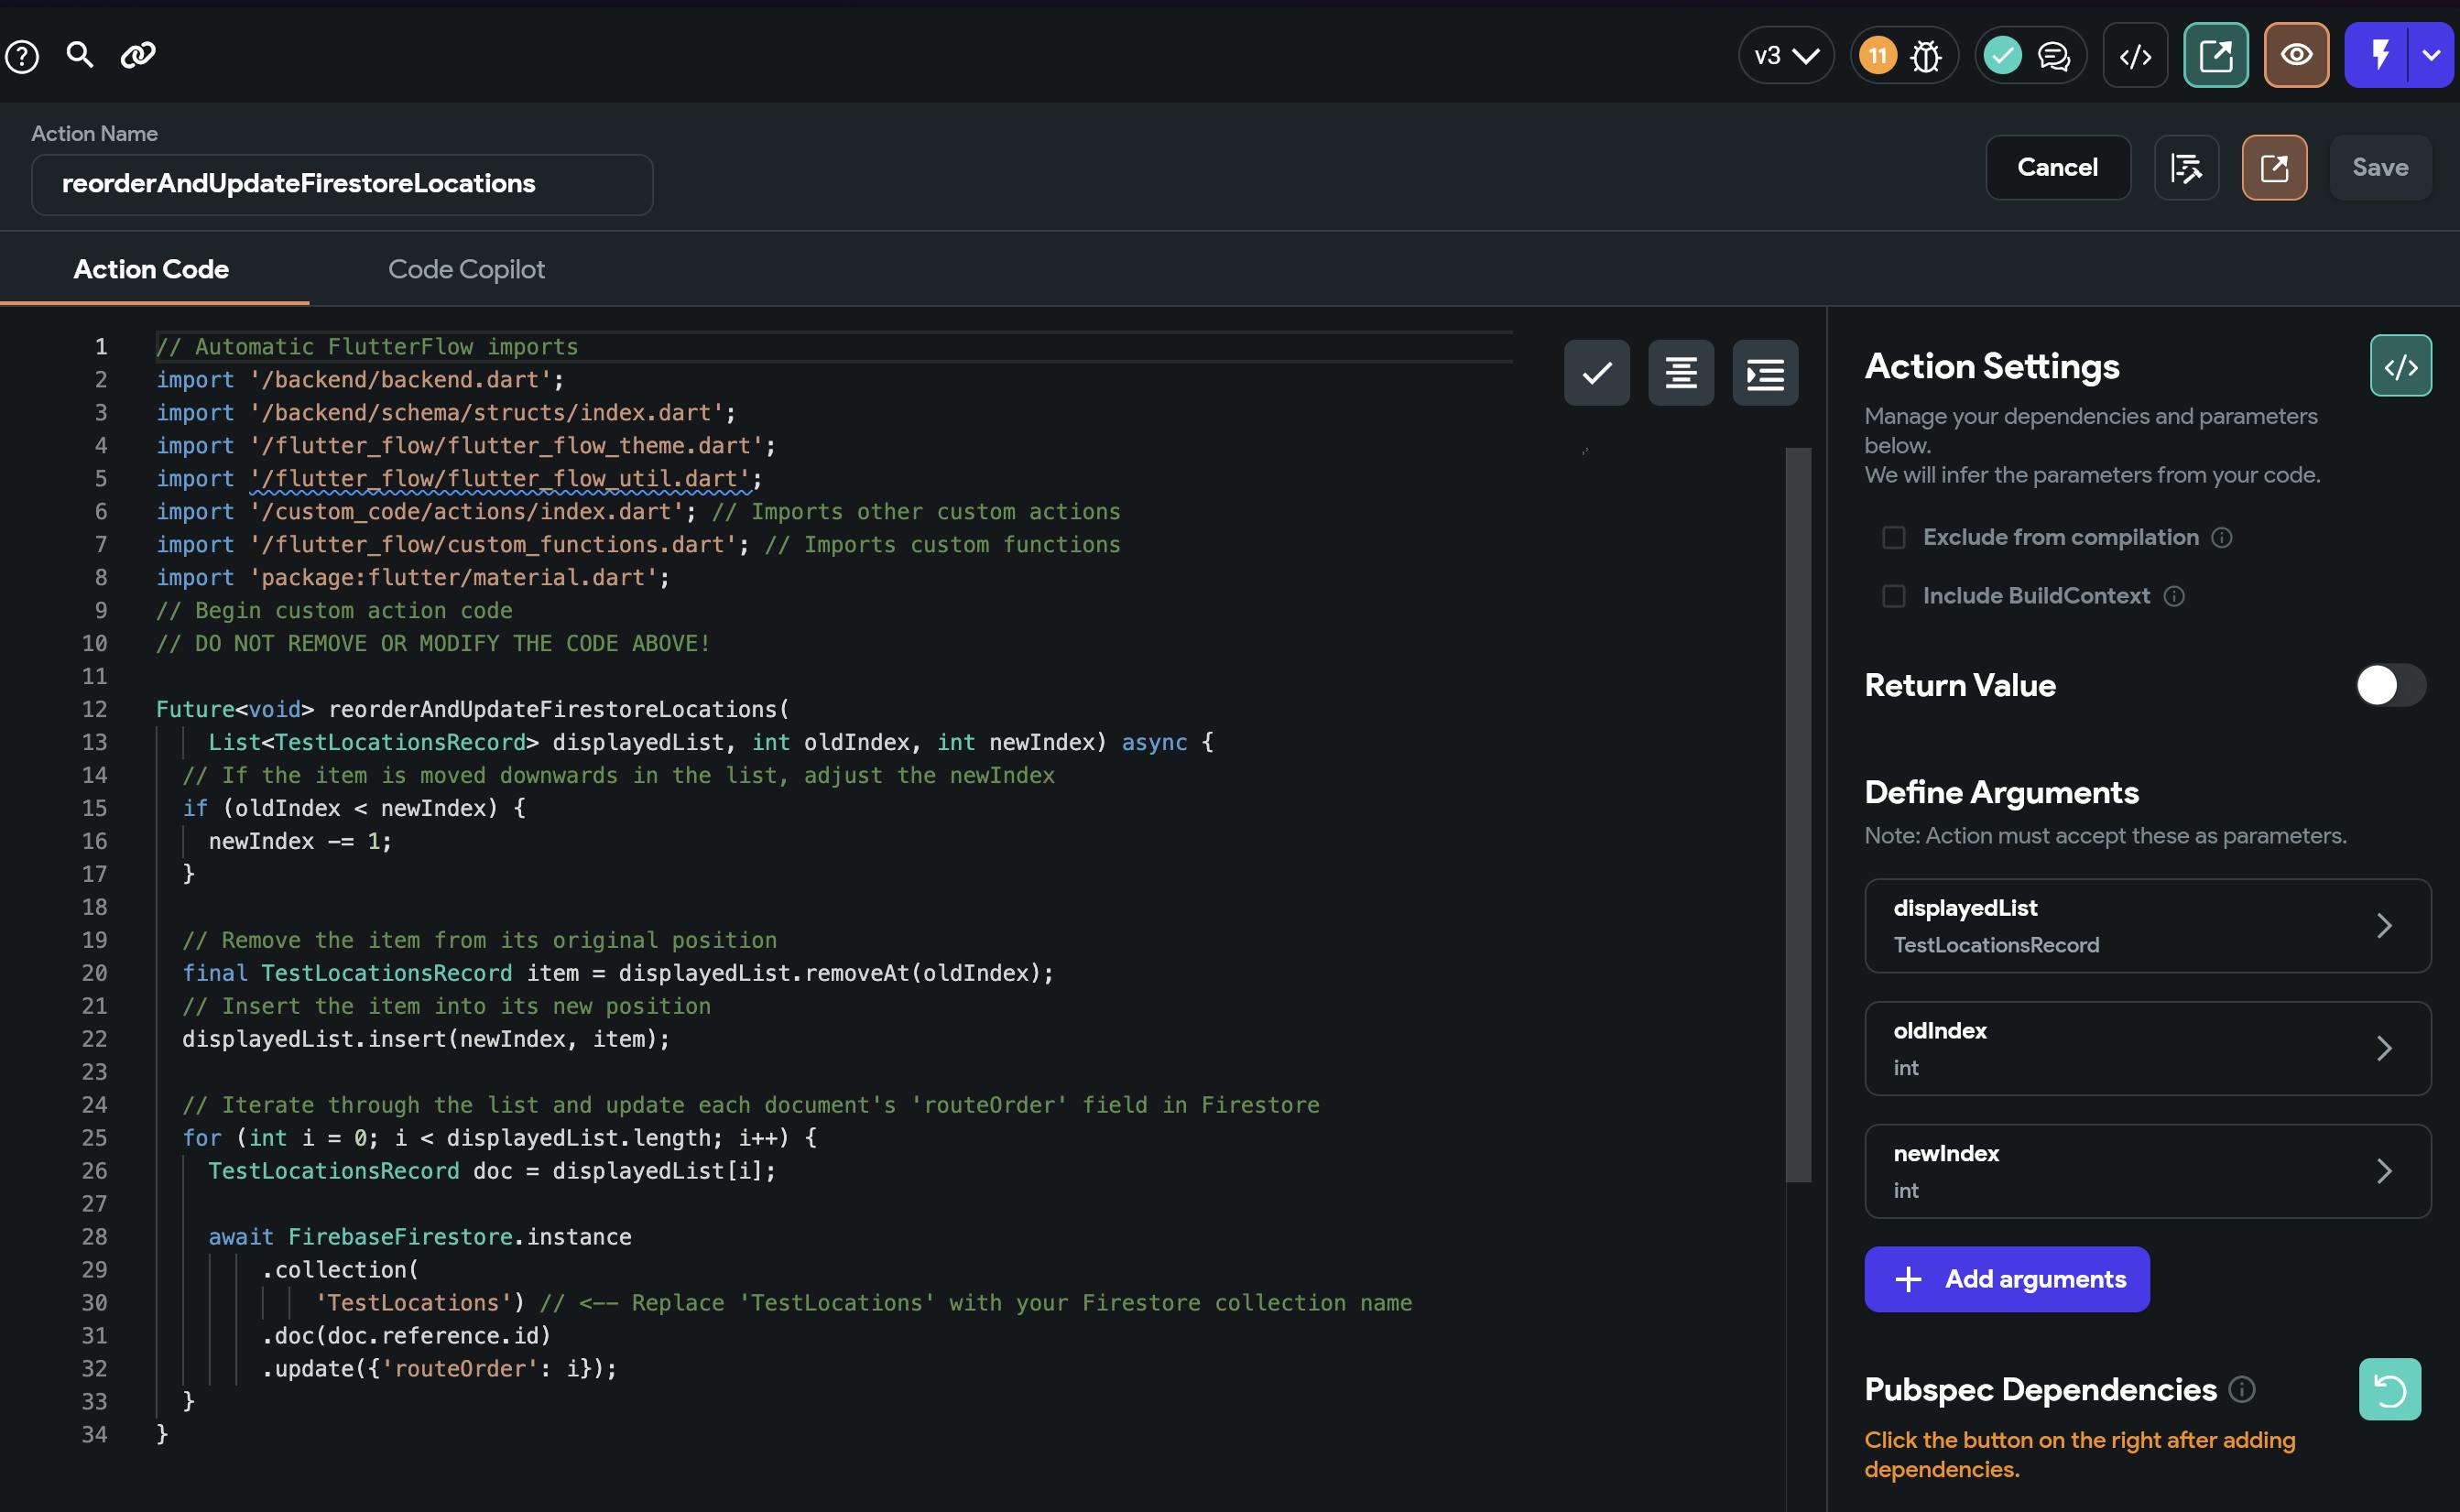Open the comments chat bubble icon

coord(2053,56)
